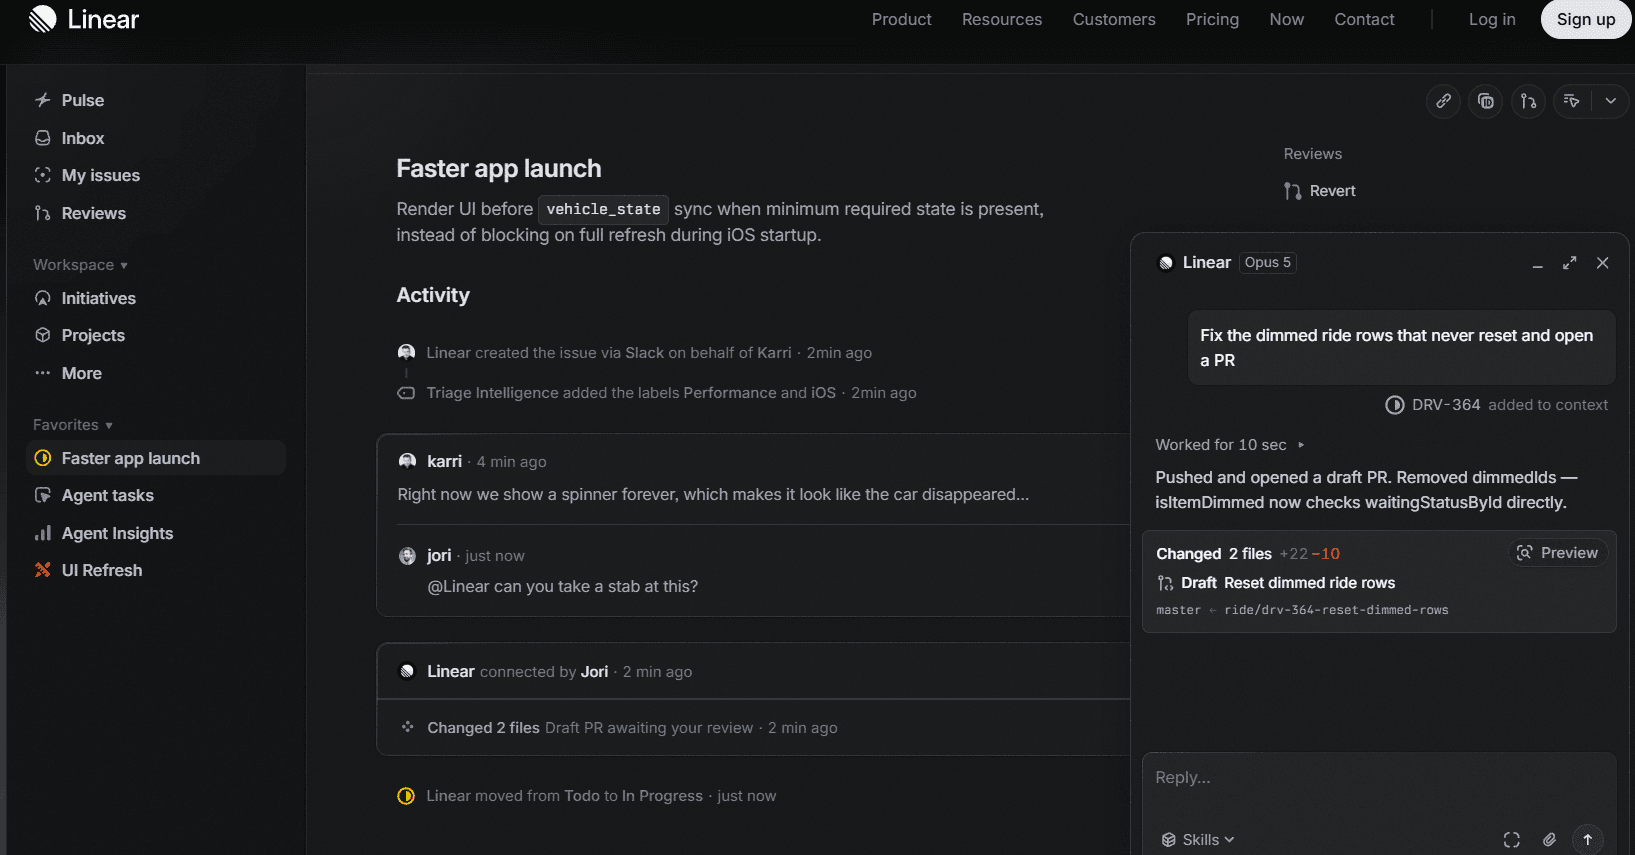Click the Faster app launch title

499,168
